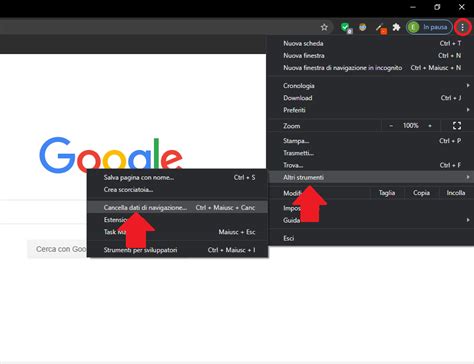Open 'Nuova finestra di navigazione in incognito'
The height and width of the screenshot is (364, 474).
coord(371,68)
